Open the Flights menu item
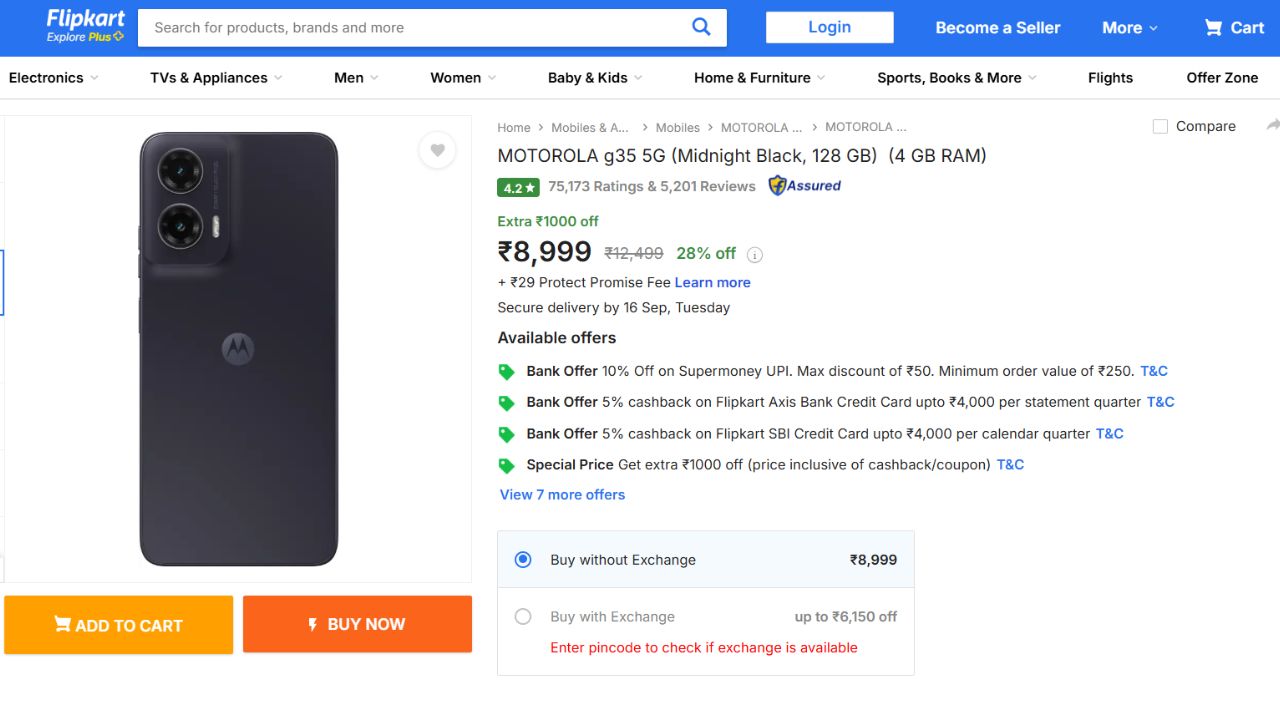This screenshot has height=720, width=1280. point(1110,78)
